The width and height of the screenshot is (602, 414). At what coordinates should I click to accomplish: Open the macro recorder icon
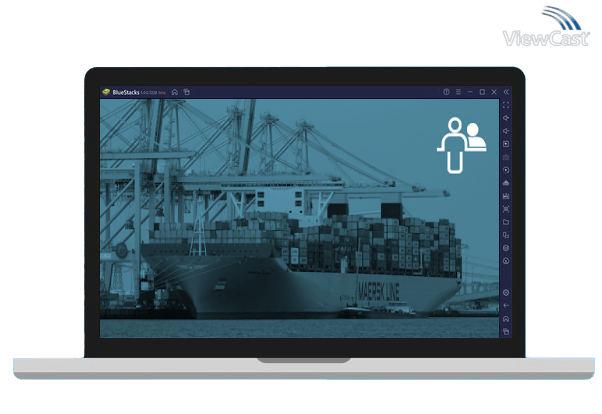(x=506, y=196)
